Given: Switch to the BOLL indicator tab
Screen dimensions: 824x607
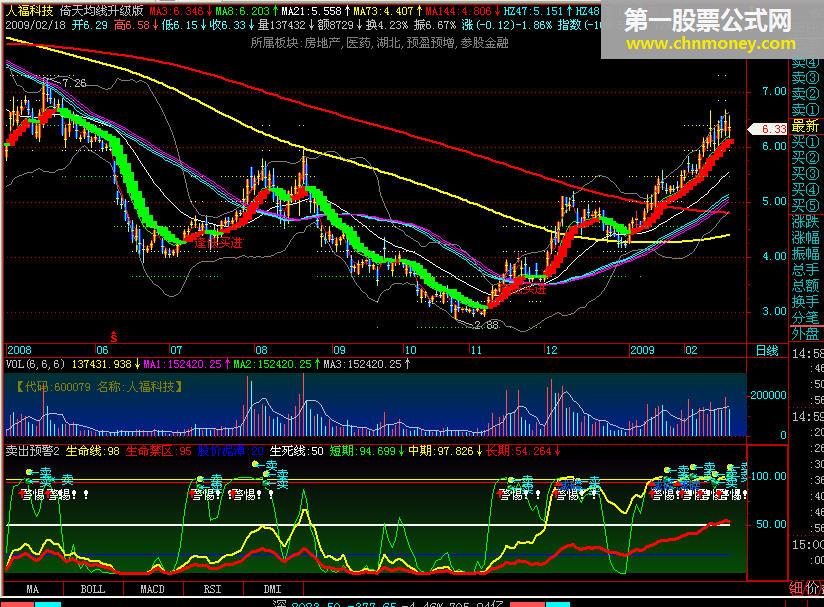Looking at the screenshot, I should pyautogui.click(x=92, y=589).
